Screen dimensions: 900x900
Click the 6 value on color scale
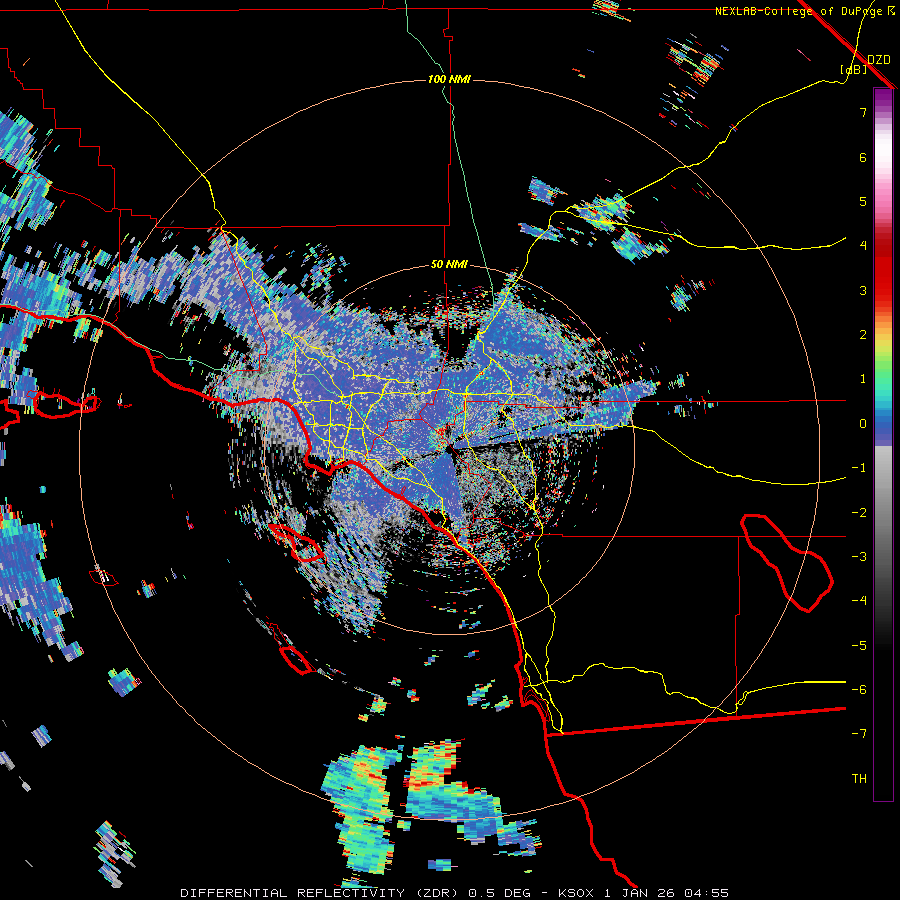(863, 157)
